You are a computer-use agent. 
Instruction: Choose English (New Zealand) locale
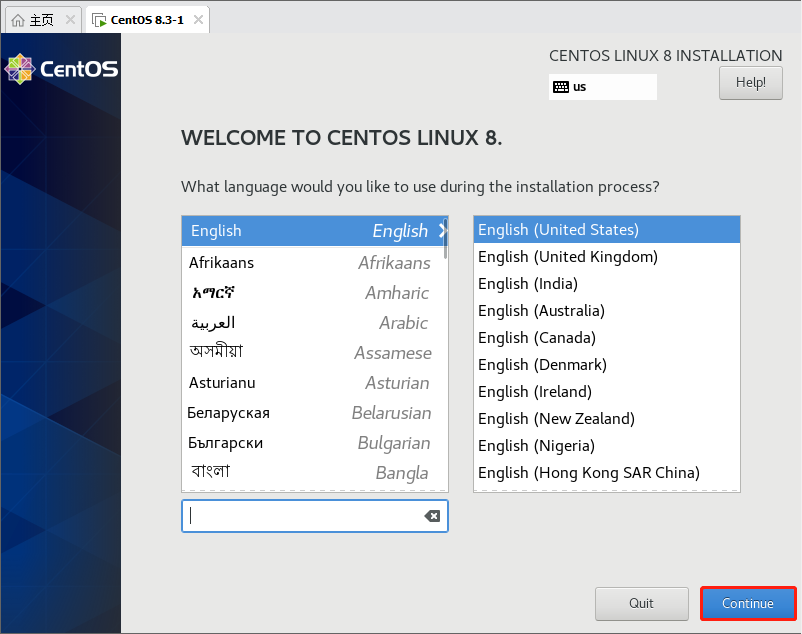tap(607, 419)
